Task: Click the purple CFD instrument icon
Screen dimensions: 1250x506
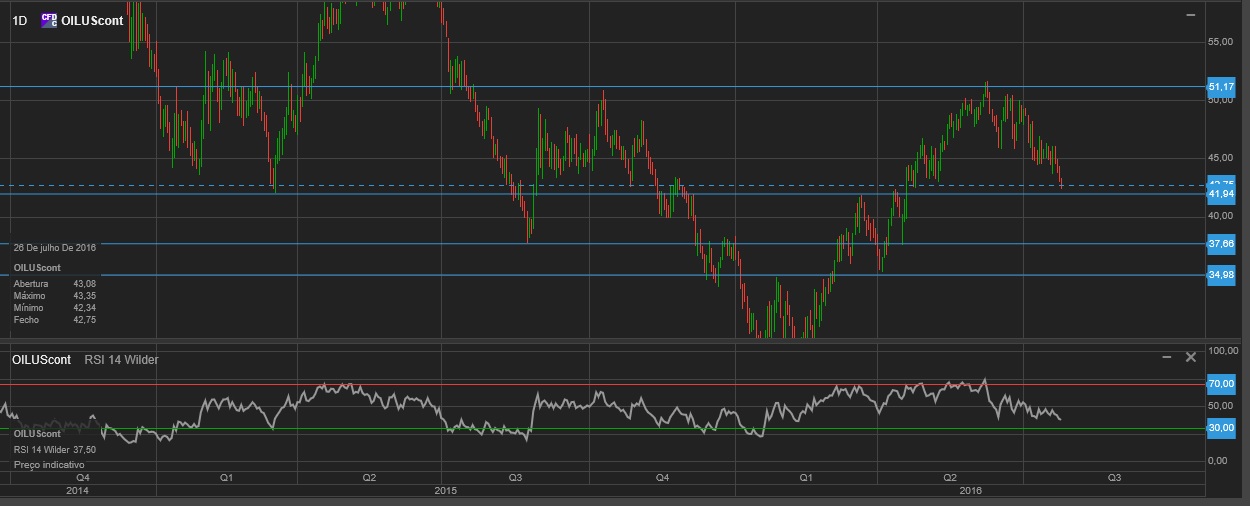Action: tap(48, 20)
